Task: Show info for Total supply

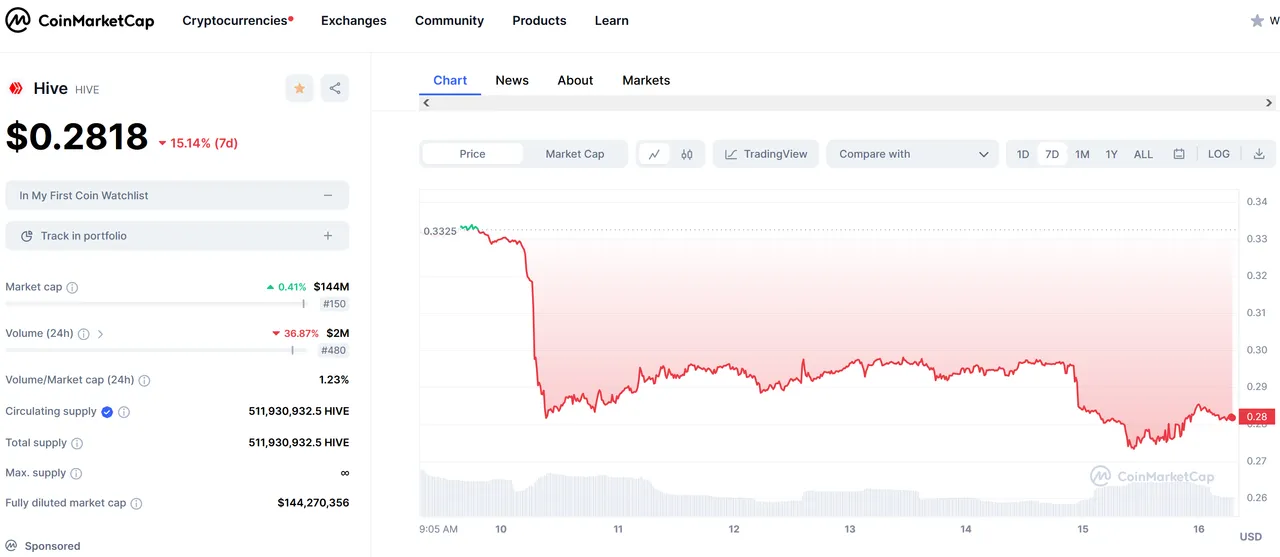Action: 77,443
